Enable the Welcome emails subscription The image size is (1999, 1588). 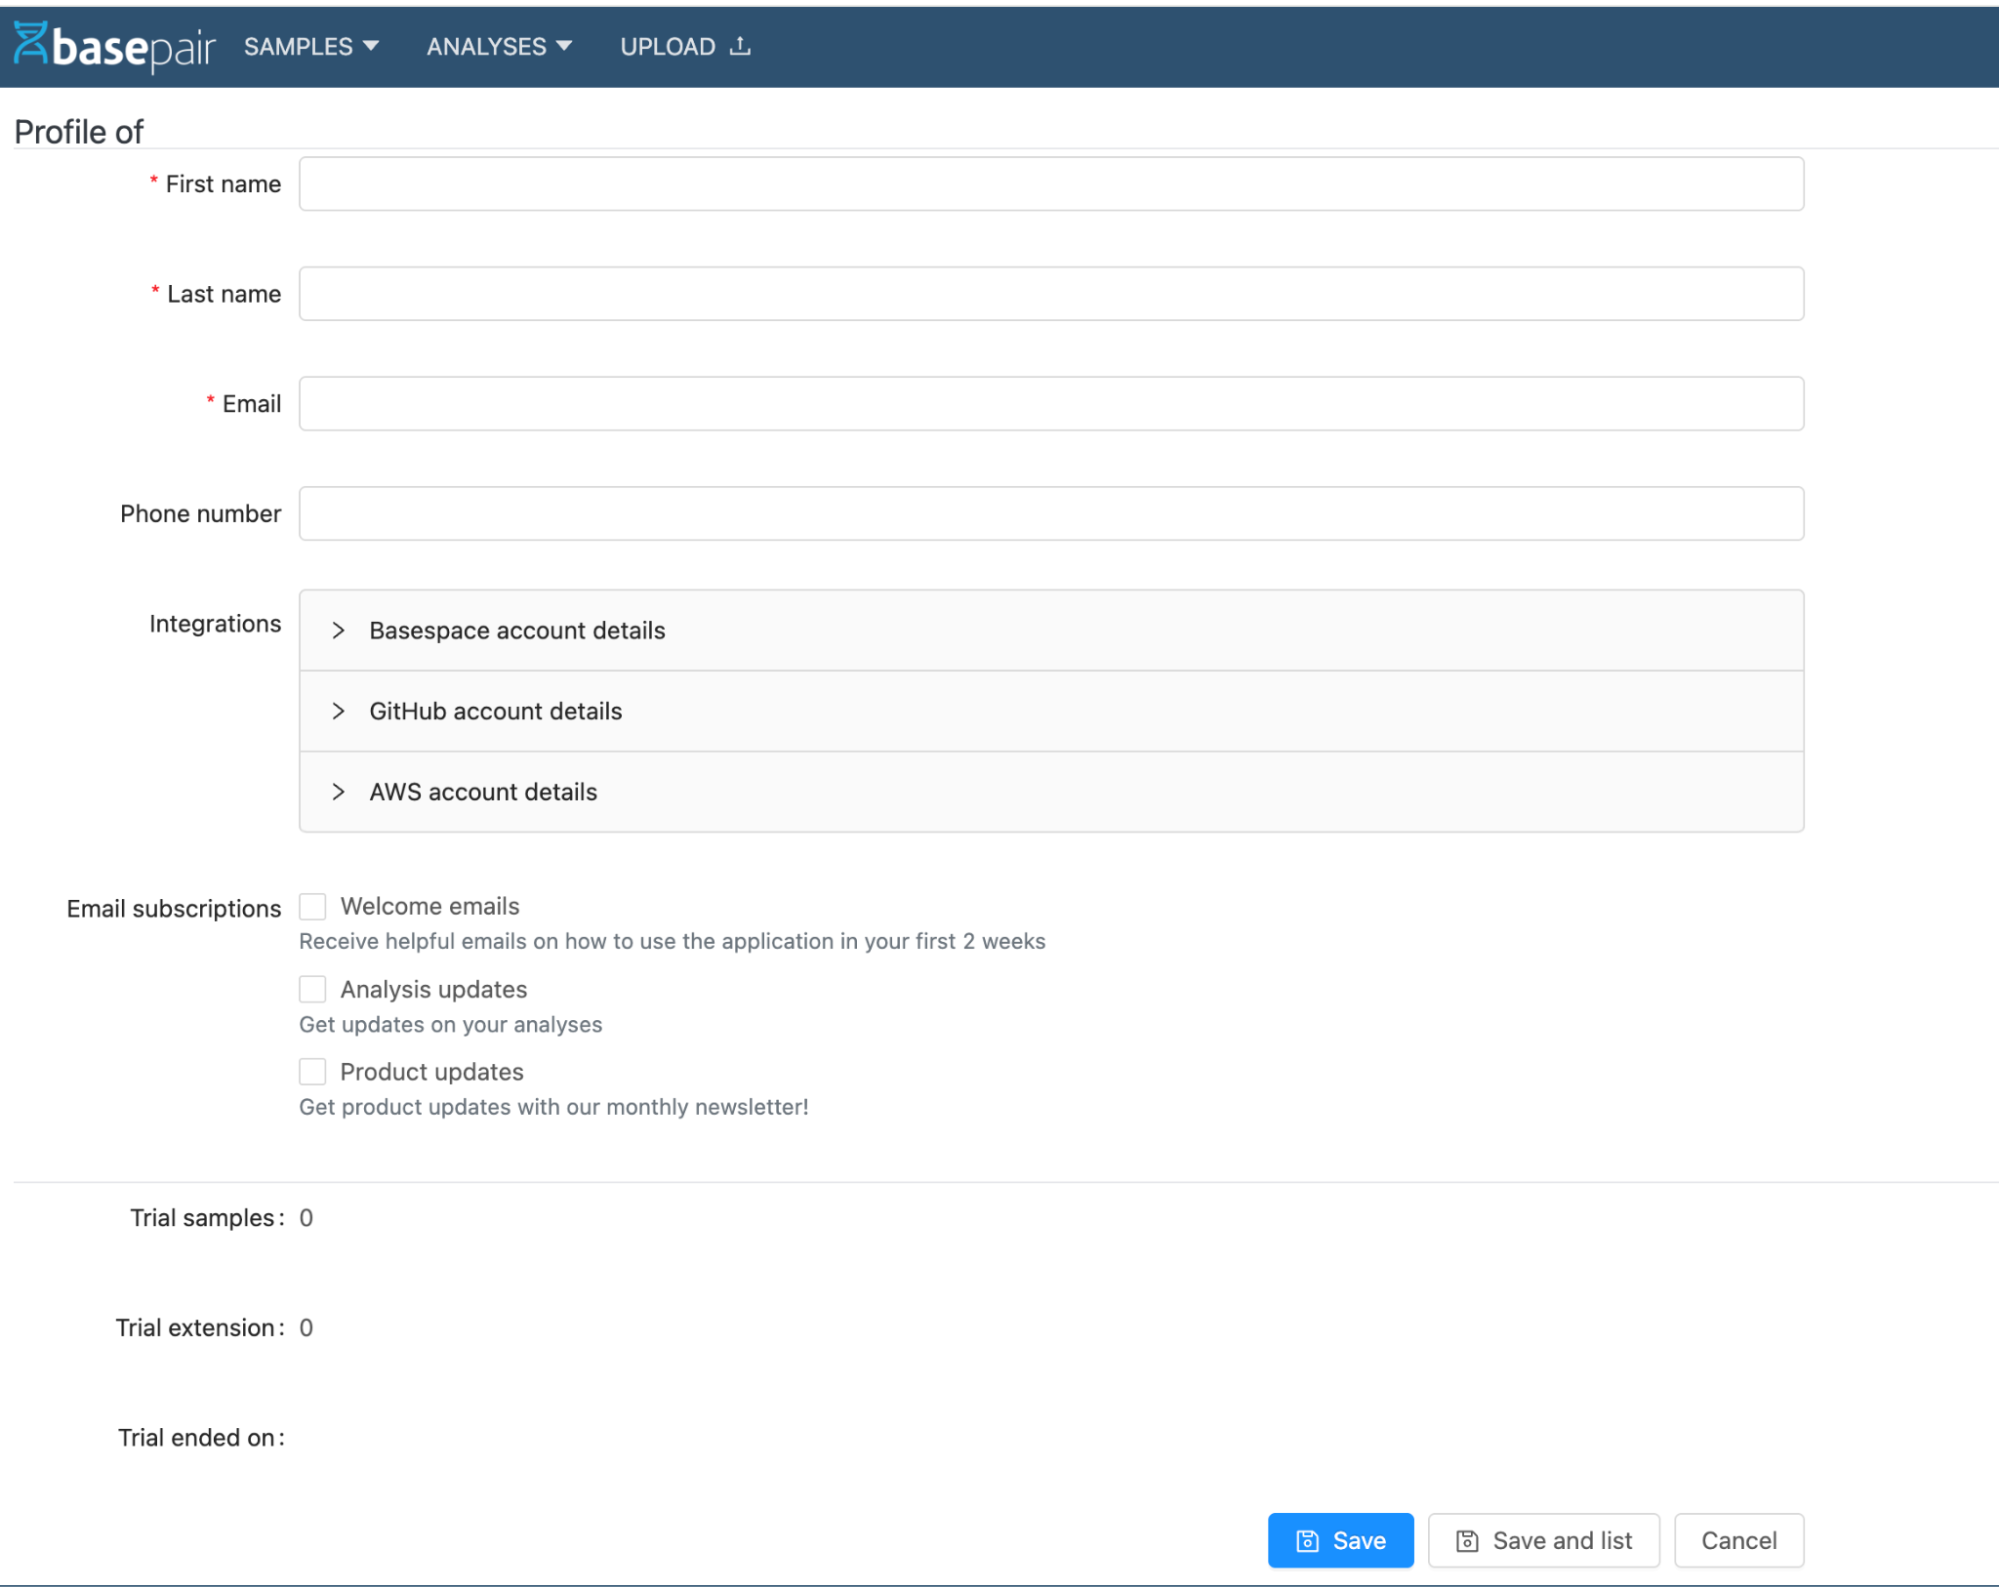(x=312, y=906)
